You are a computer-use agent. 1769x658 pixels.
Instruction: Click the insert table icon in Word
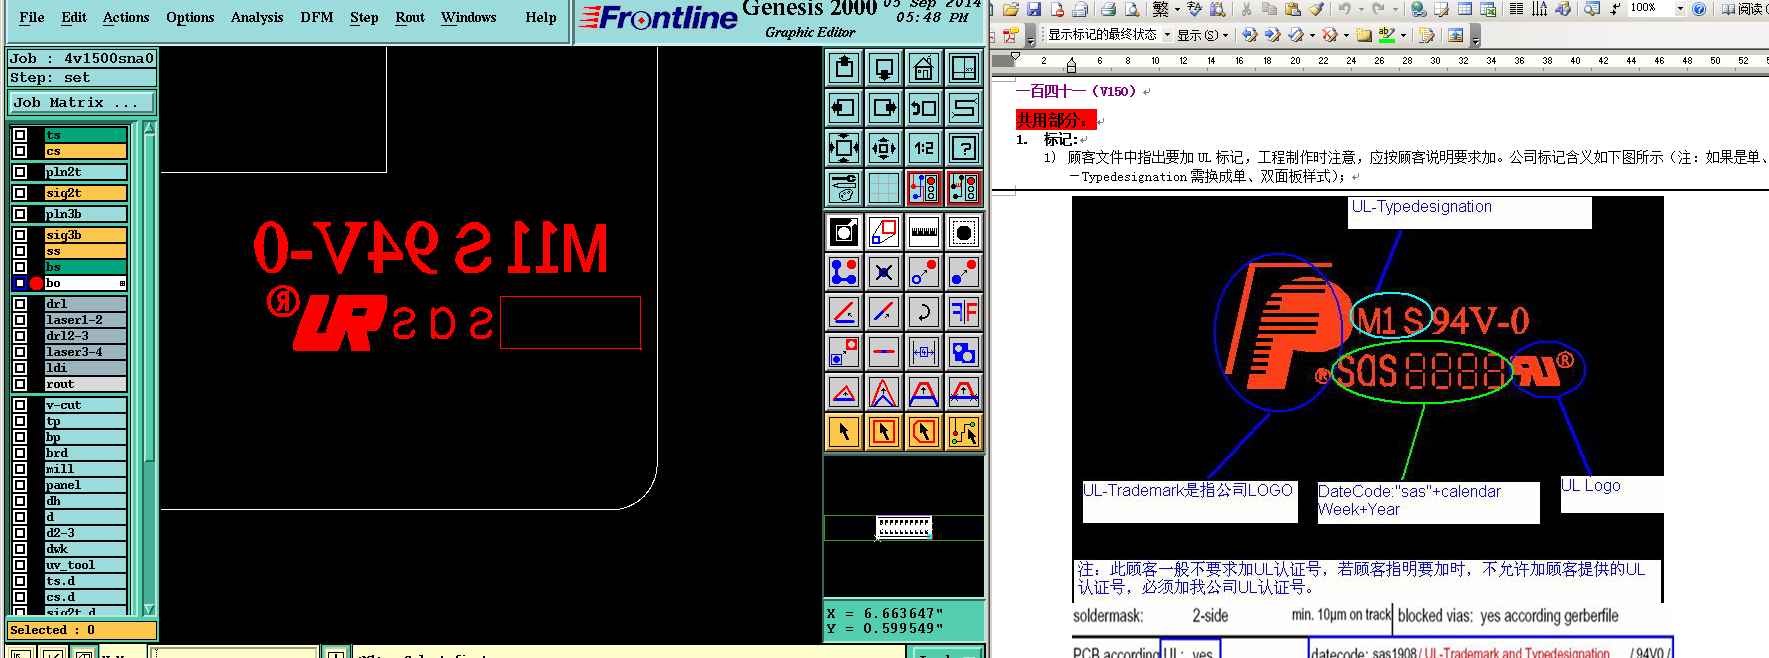(x=1465, y=9)
